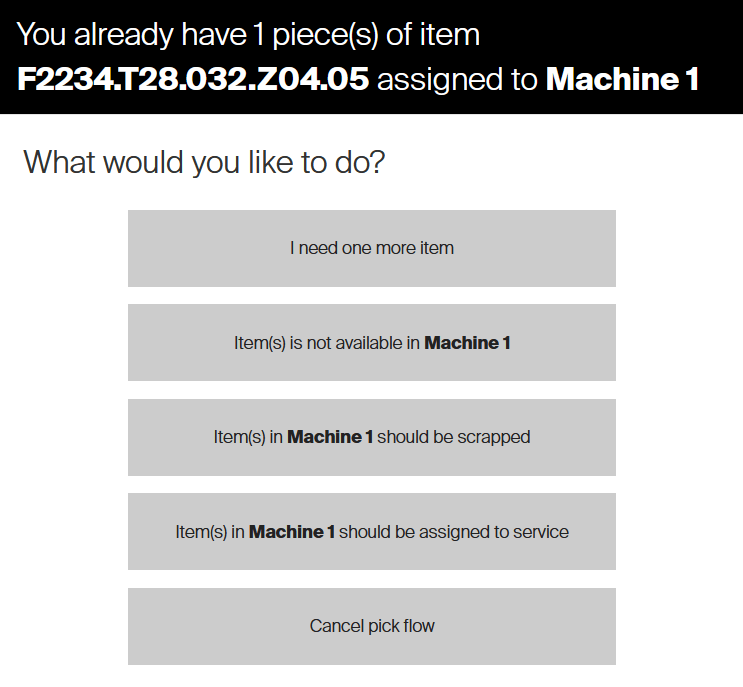Click the words "one more item" in the first option

point(398,248)
